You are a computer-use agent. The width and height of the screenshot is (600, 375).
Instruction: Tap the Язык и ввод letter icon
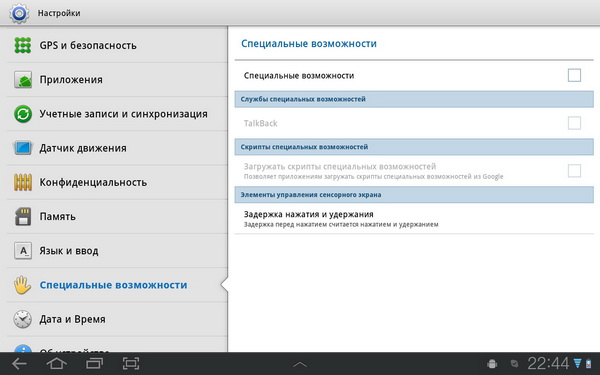pyautogui.click(x=23, y=251)
